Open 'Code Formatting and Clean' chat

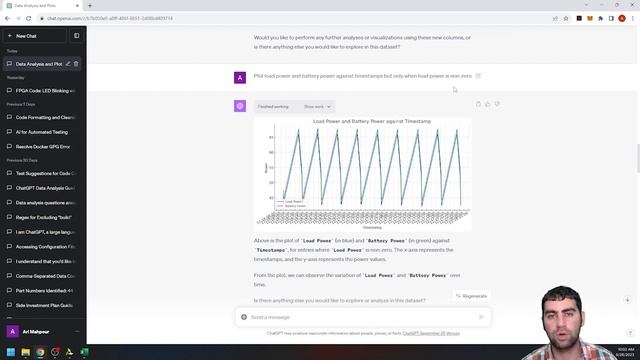tap(42, 118)
